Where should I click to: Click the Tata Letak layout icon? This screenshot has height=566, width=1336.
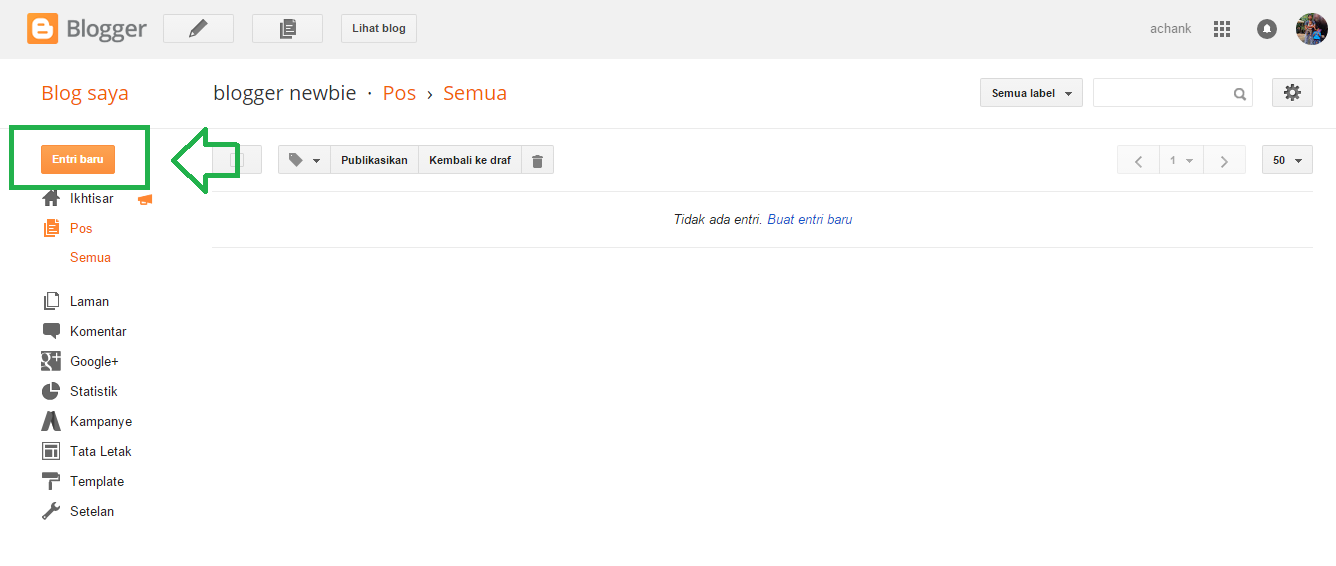(x=51, y=451)
